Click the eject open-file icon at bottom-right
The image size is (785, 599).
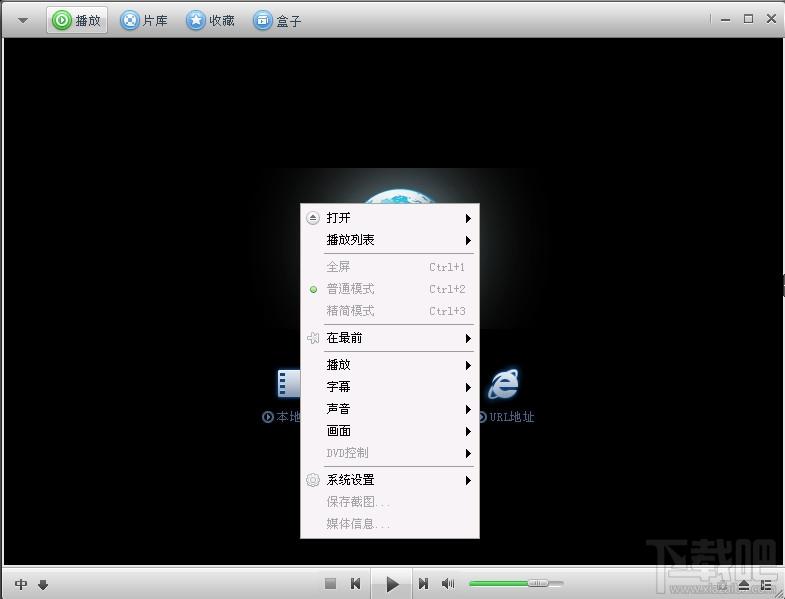pos(744,585)
